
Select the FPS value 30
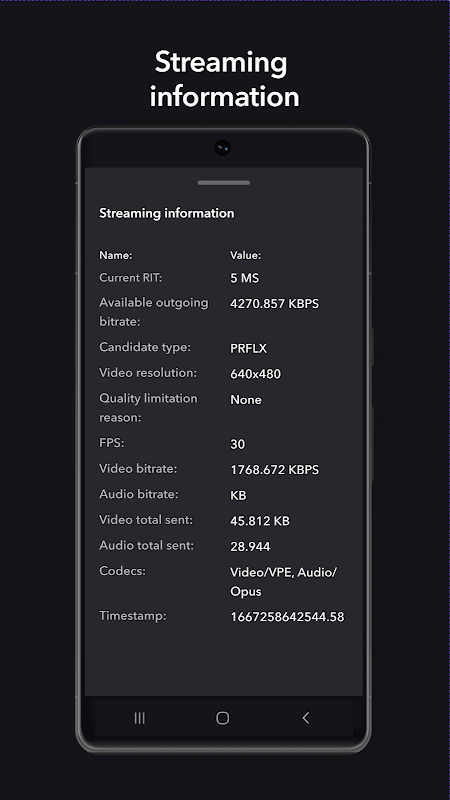[x=238, y=444]
